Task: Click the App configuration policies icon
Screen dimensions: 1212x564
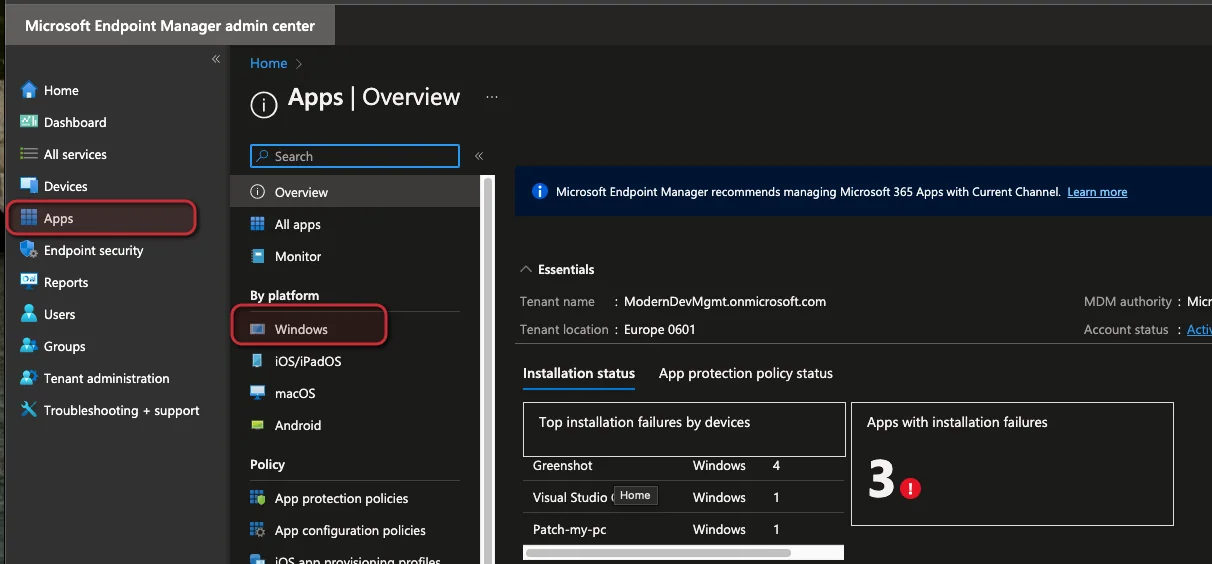Action: tap(258, 530)
